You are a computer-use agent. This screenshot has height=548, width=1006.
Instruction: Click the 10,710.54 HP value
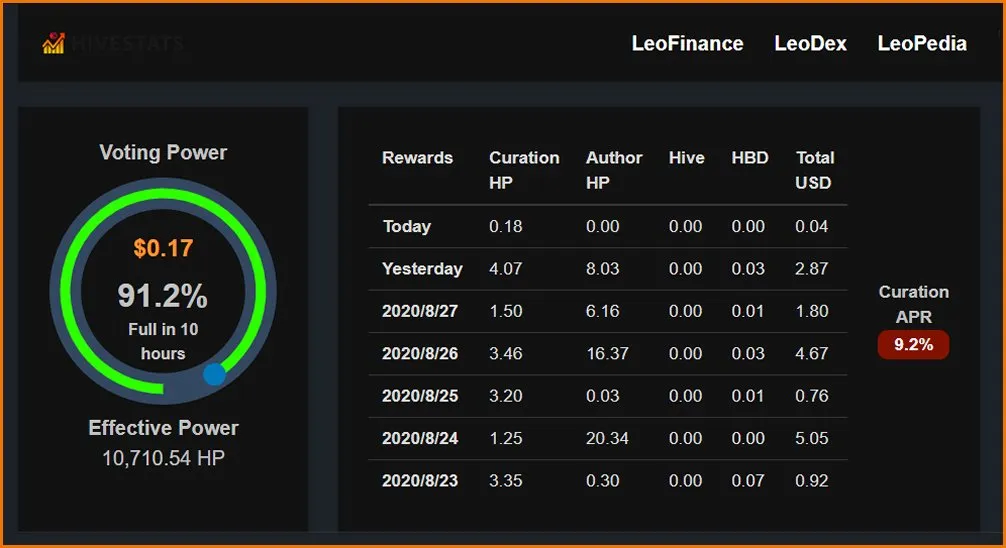[163, 458]
